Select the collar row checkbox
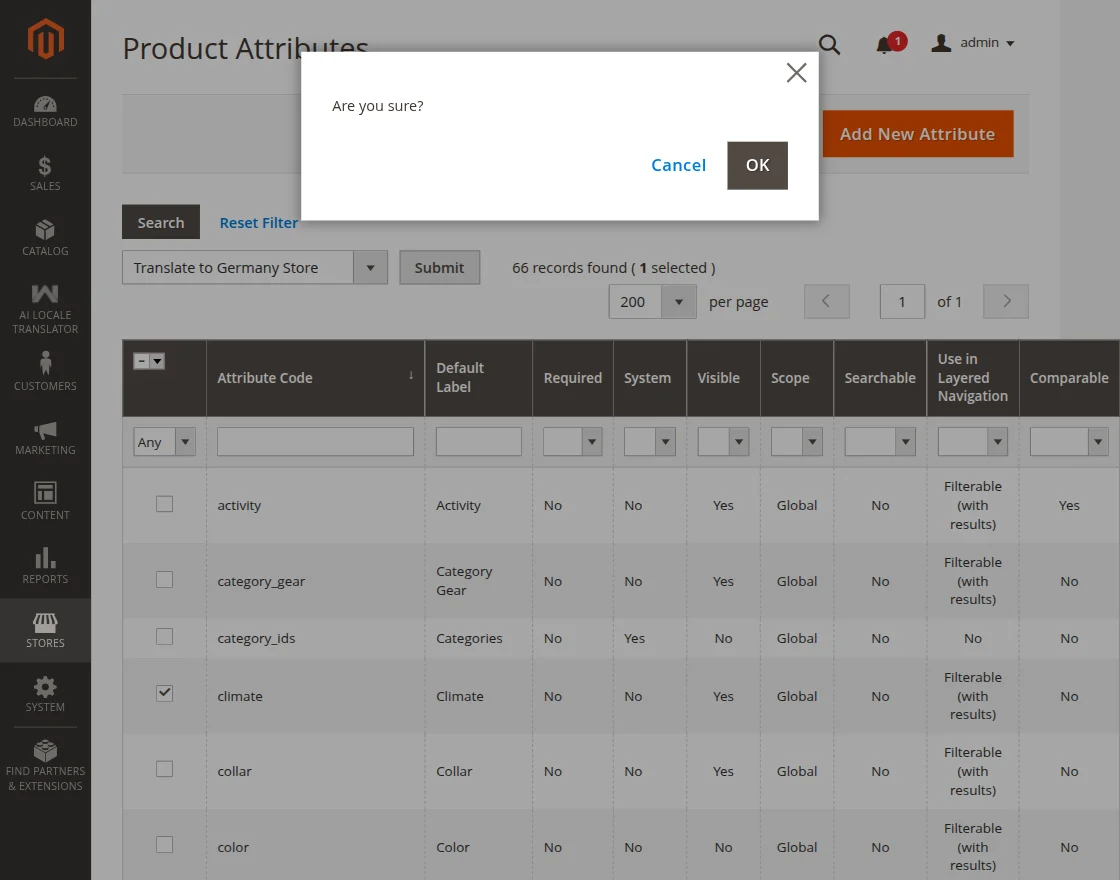 click(x=165, y=769)
